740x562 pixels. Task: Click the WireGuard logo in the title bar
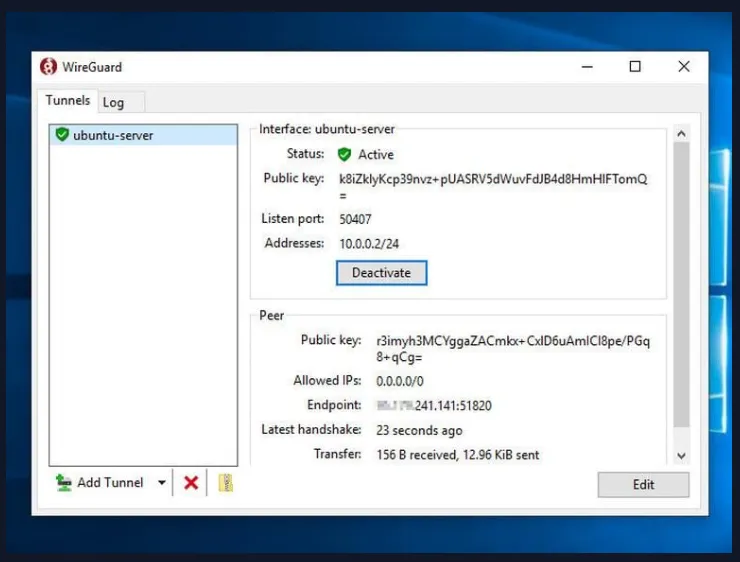(48, 67)
